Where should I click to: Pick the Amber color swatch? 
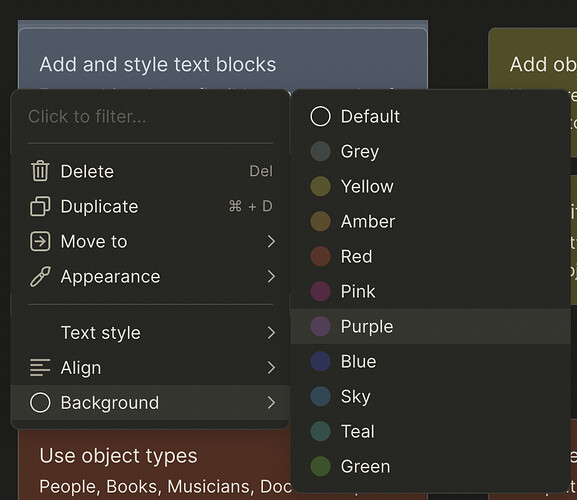pos(321,221)
